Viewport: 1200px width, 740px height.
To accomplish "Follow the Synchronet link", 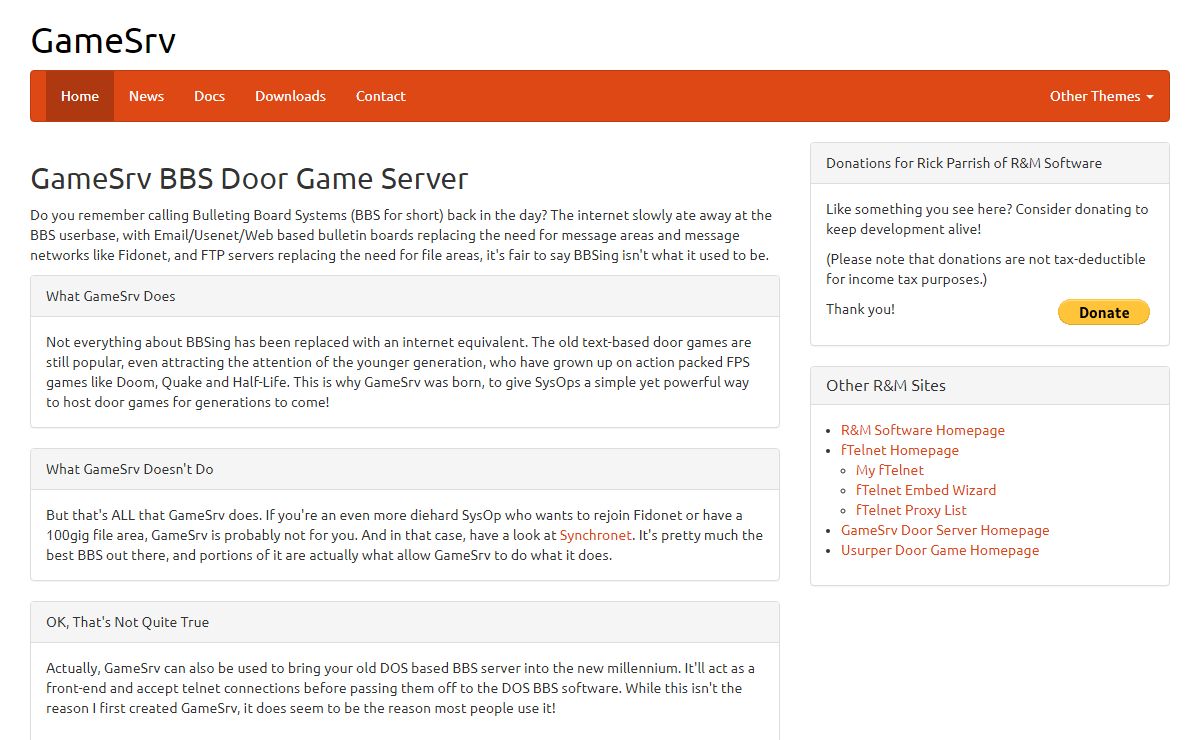I will pos(595,535).
